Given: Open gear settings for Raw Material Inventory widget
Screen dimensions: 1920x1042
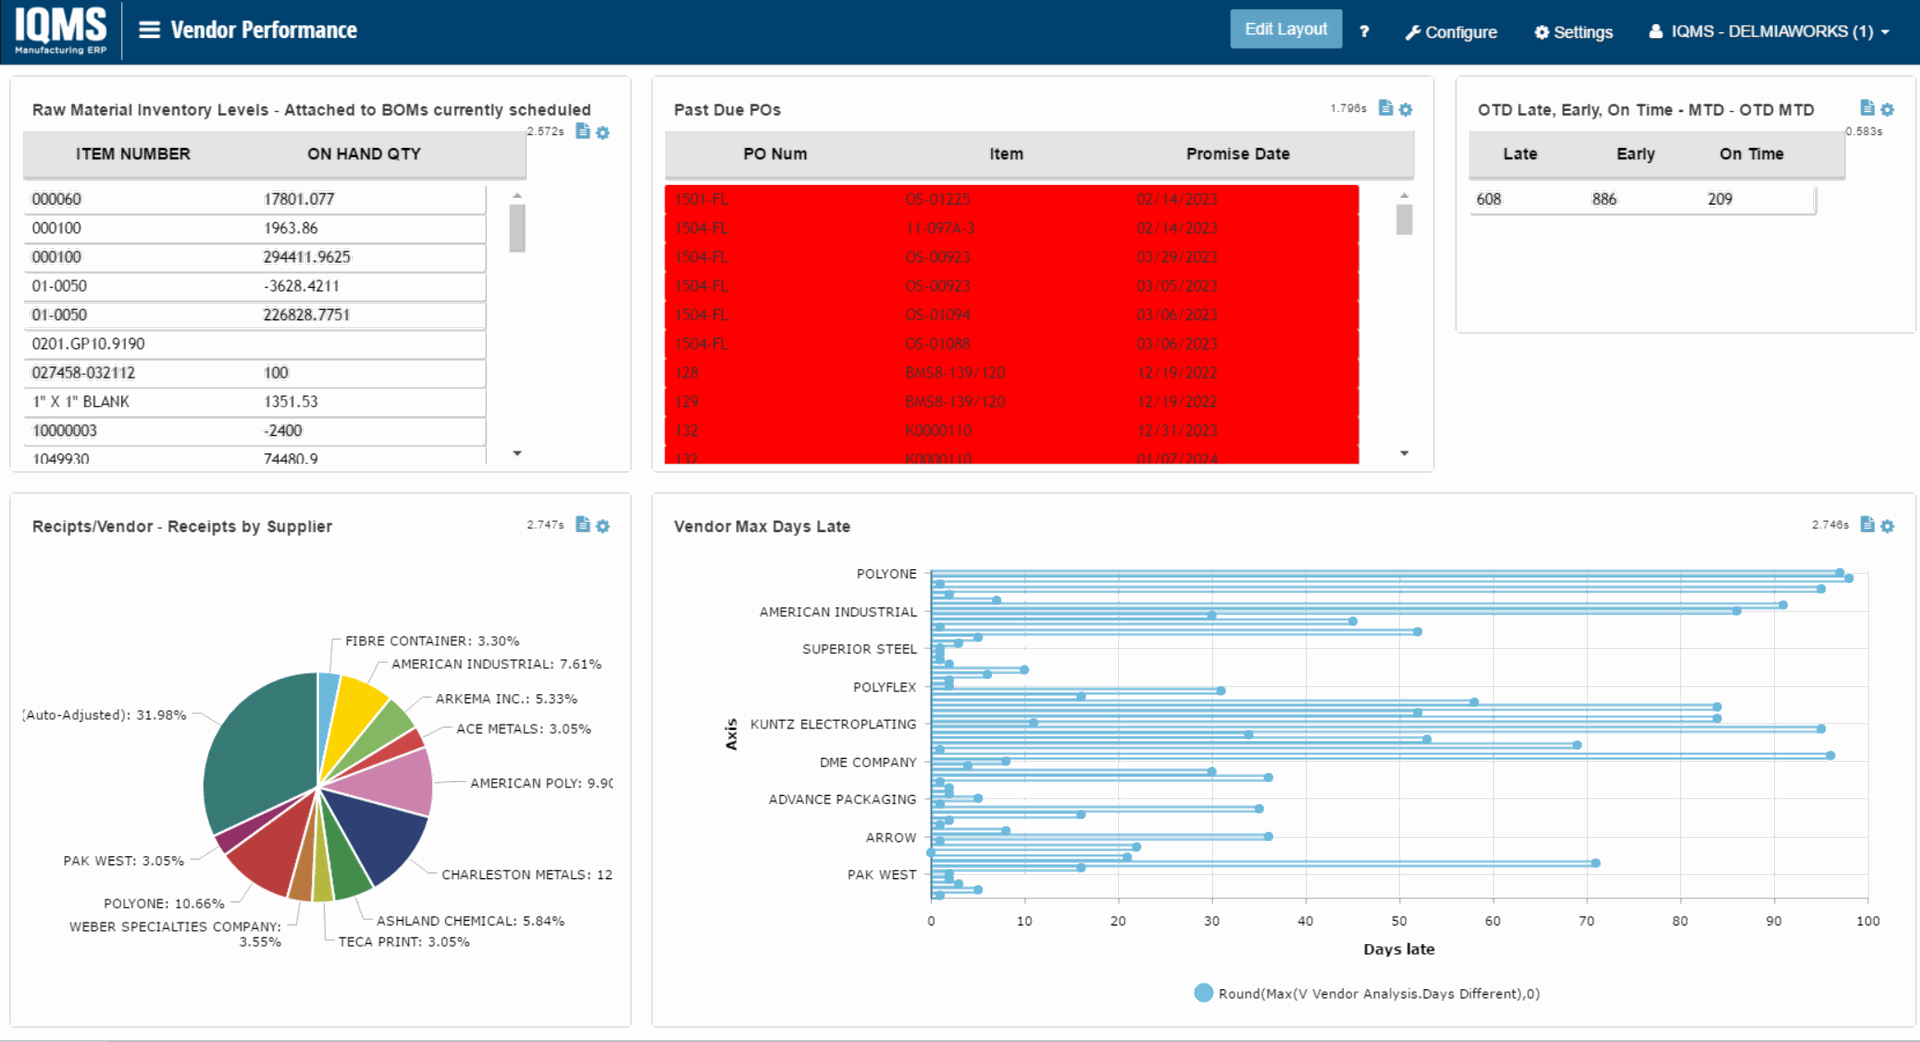Looking at the screenshot, I should pyautogui.click(x=603, y=133).
